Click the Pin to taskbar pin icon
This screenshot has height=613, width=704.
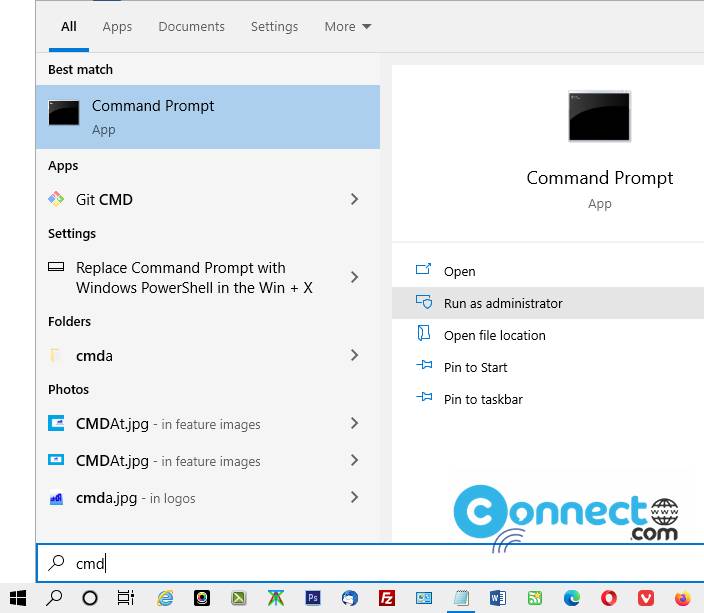coord(424,397)
